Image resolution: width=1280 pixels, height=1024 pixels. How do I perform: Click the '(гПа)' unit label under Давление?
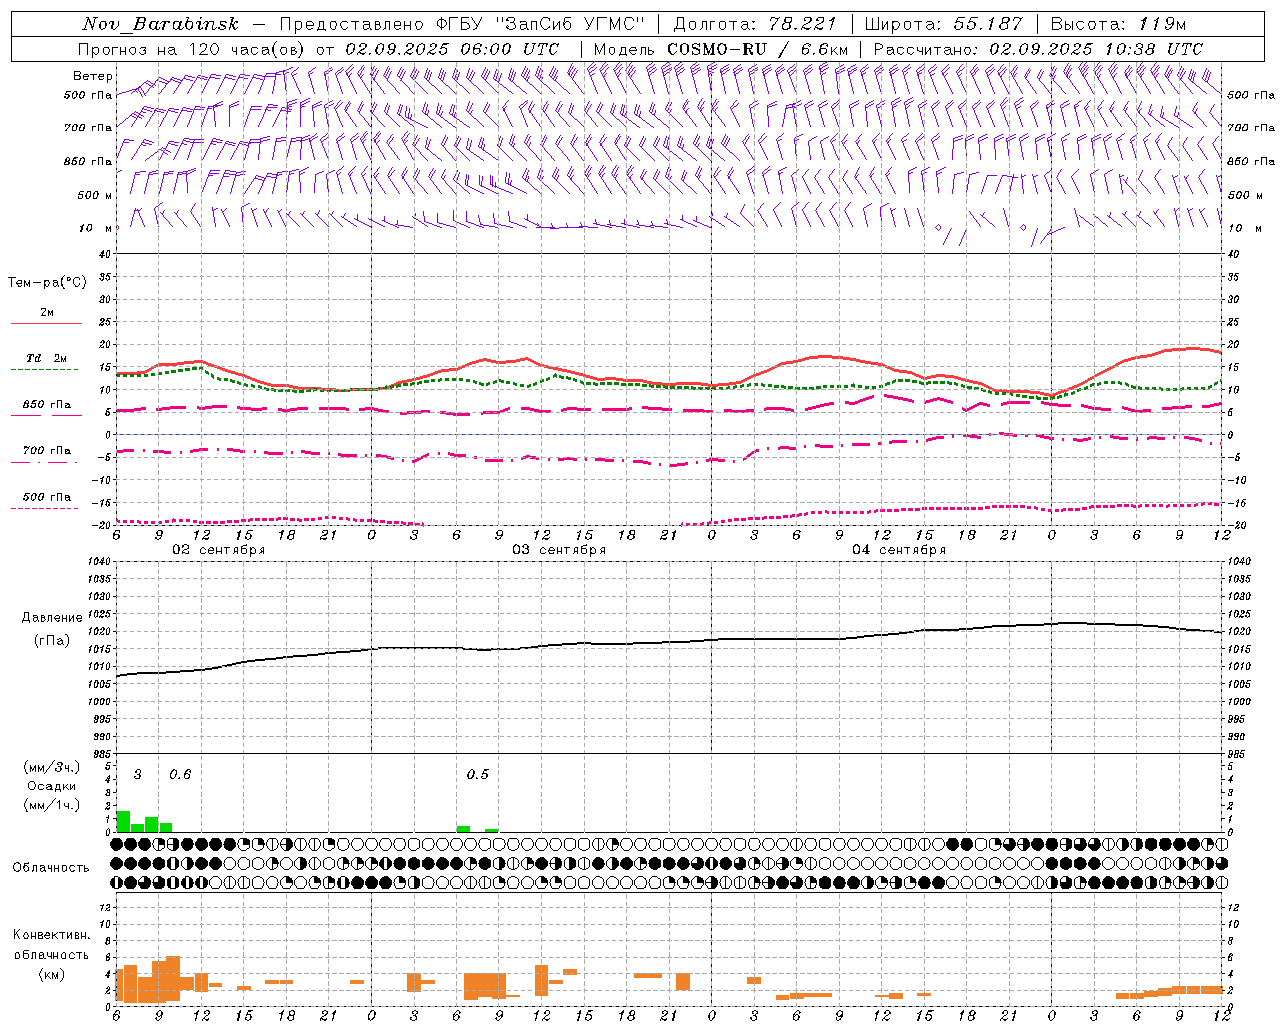click(x=52, y=640)
